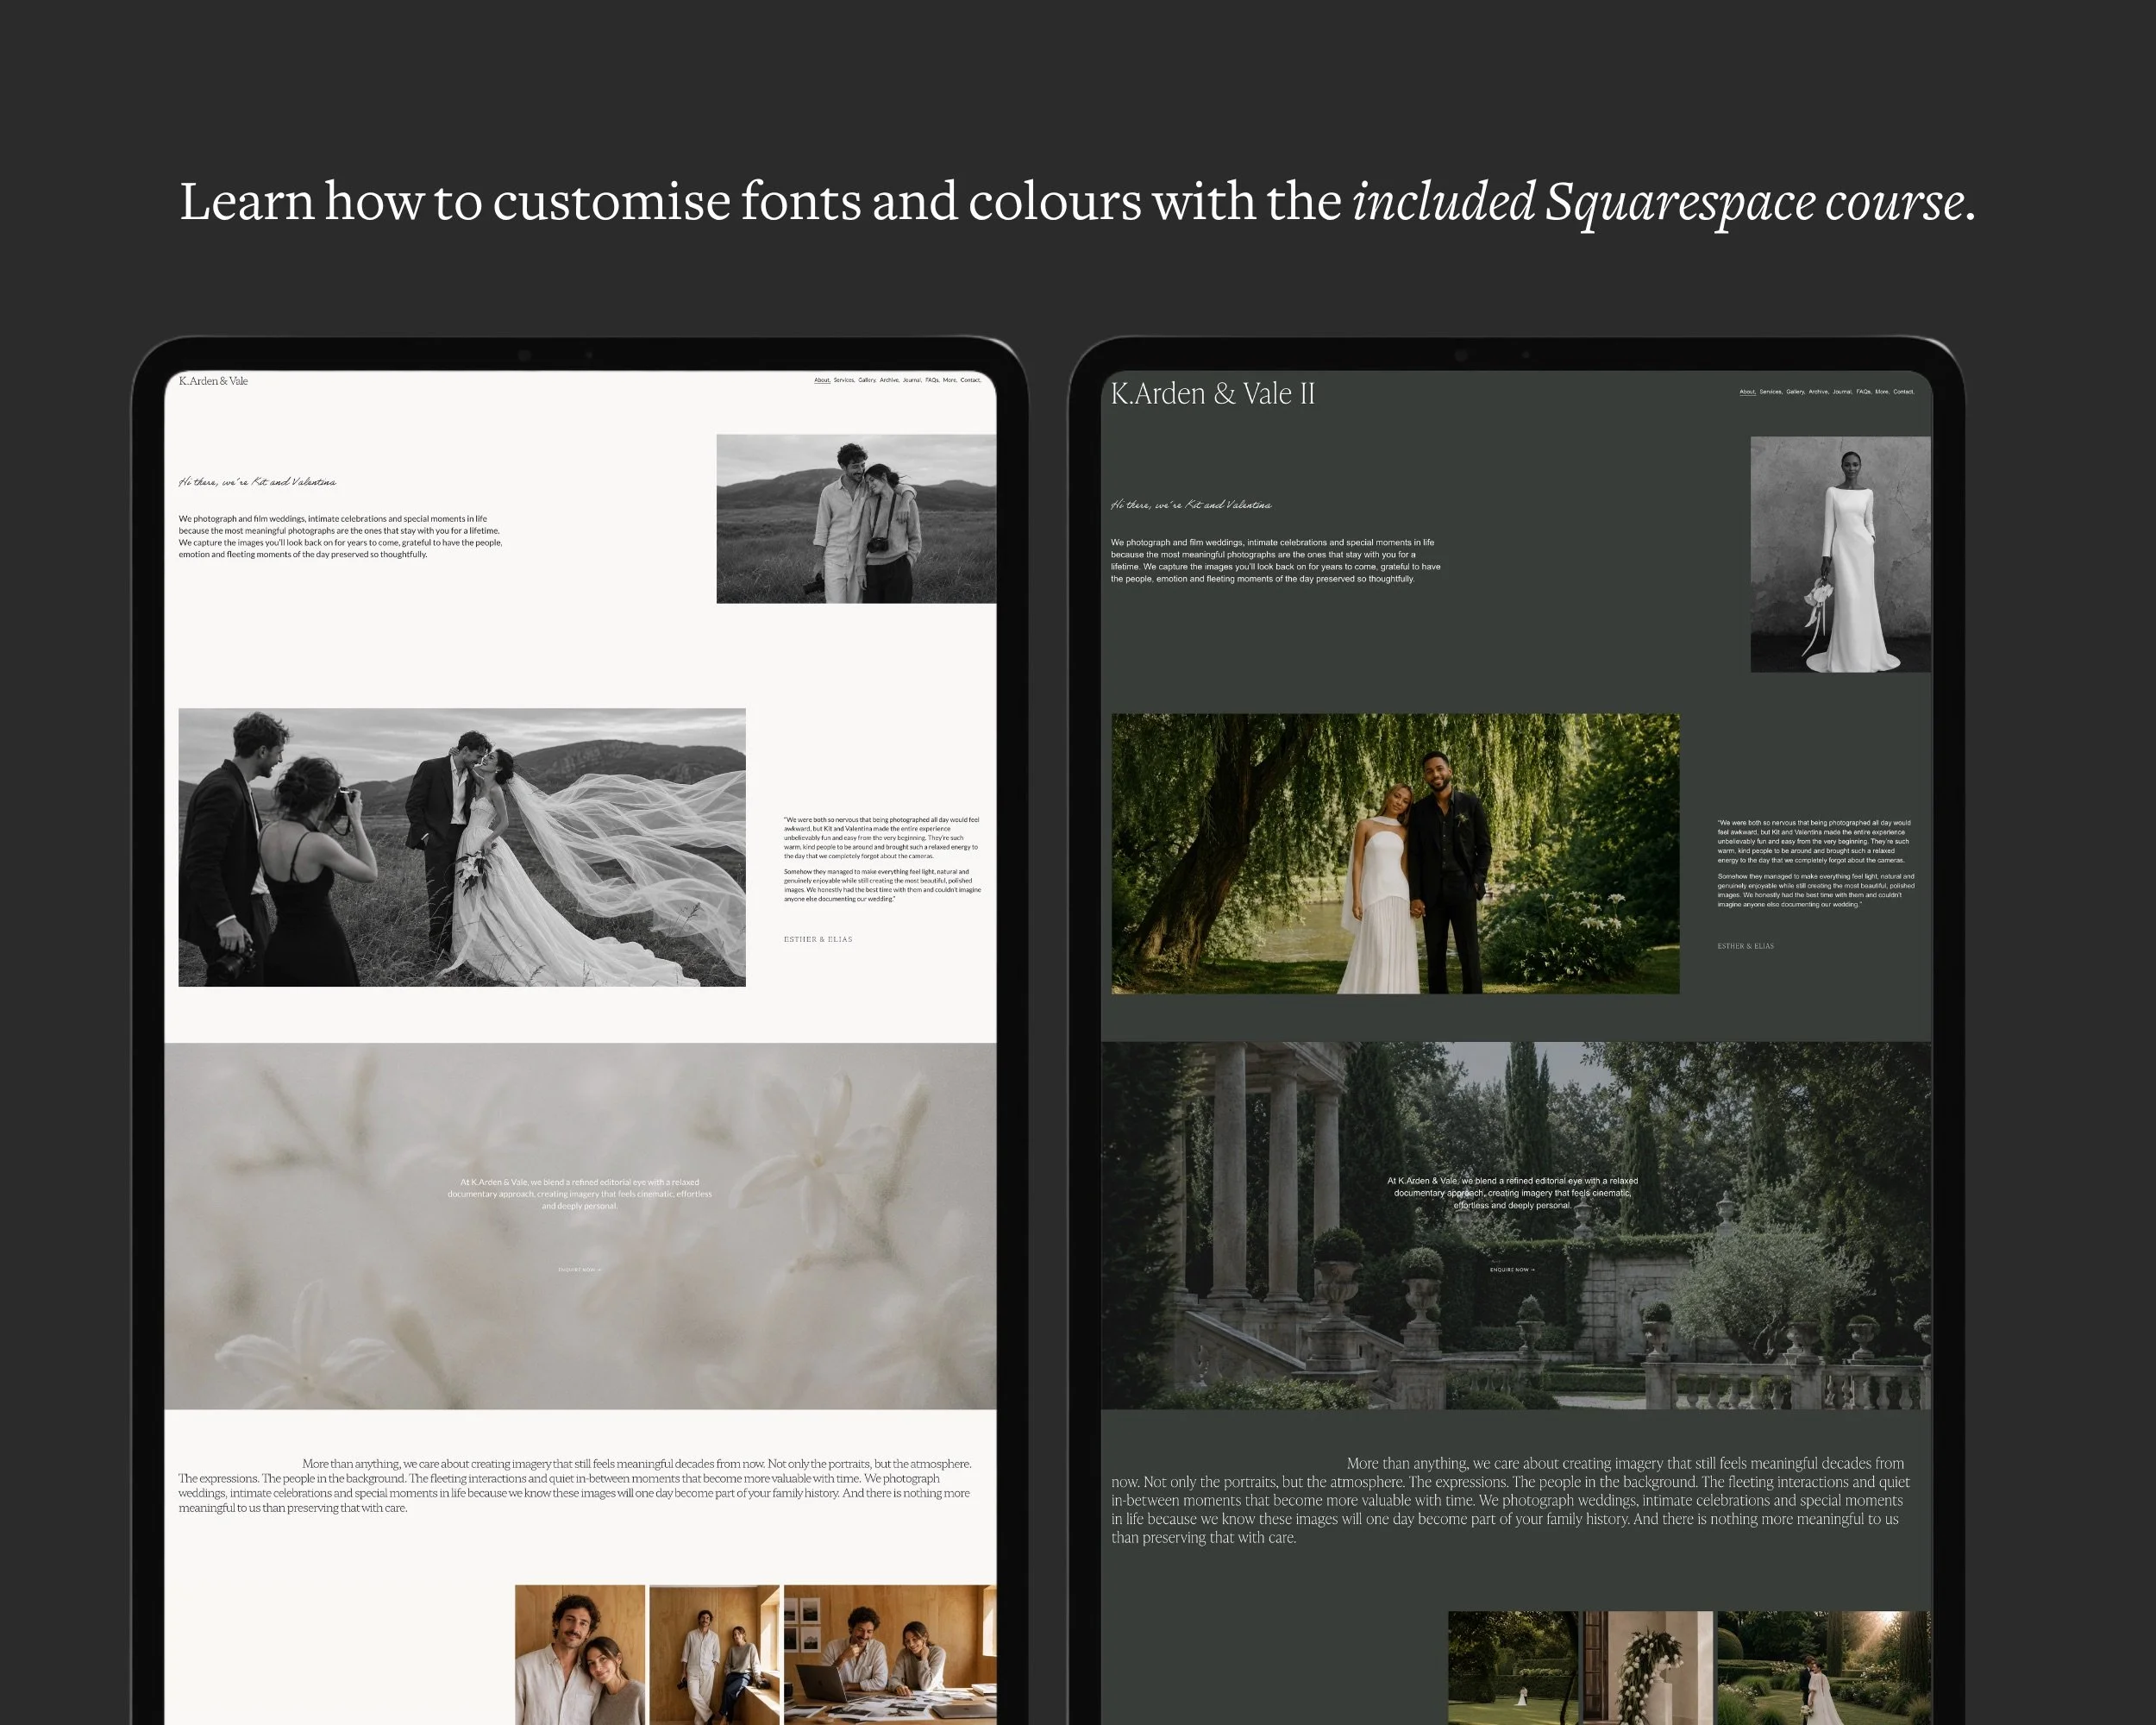The height and width of the screenshot is (1725, 2156).
Task: Click 'Enquire Now' over the garden columns banner
Action: click(1512, 1270)
